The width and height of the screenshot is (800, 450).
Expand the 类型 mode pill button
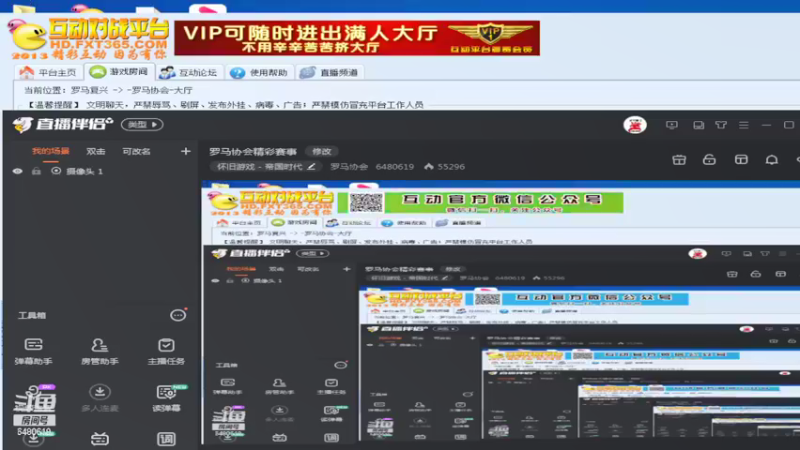coord(142,124)
